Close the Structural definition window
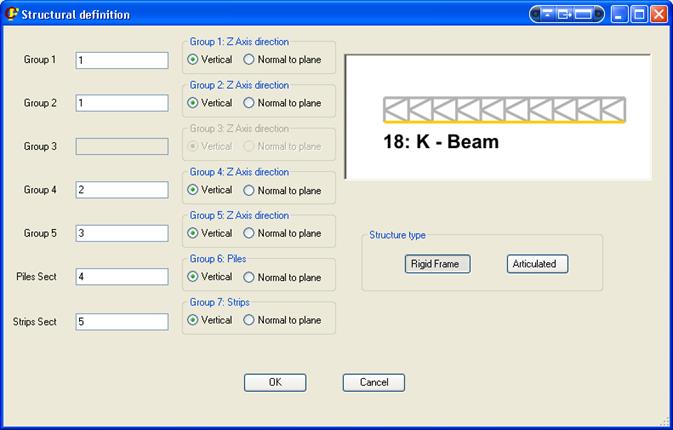The height and width of the screenshot is (430, 673). 658,14
